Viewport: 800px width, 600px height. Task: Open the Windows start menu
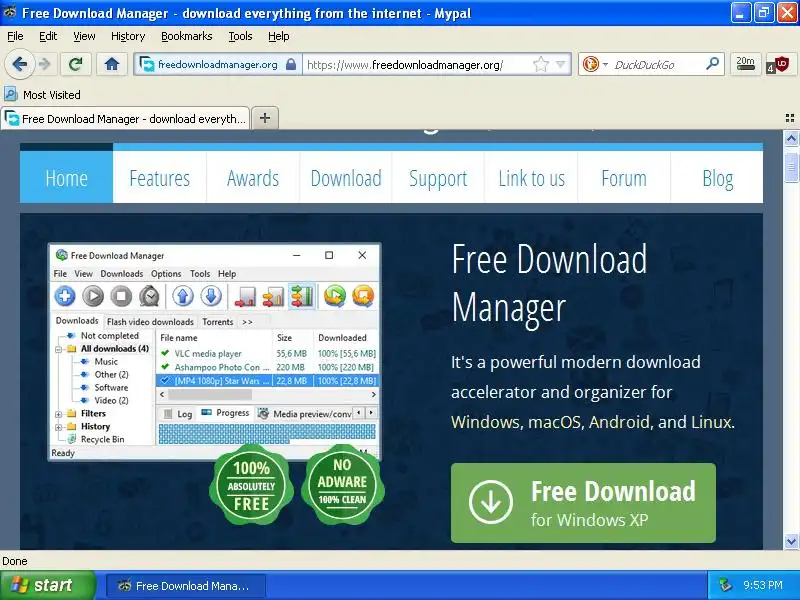click(47, 585)
